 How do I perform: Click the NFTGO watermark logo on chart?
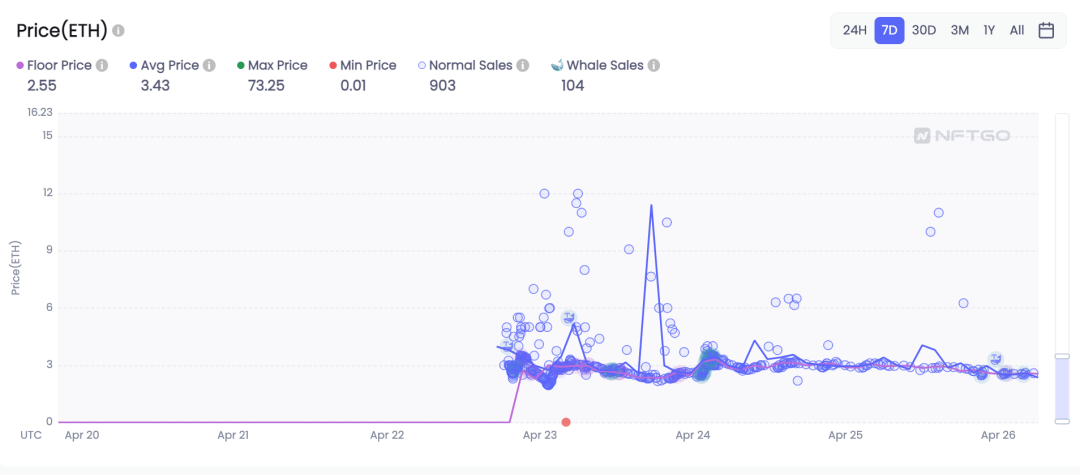[962, 136]
